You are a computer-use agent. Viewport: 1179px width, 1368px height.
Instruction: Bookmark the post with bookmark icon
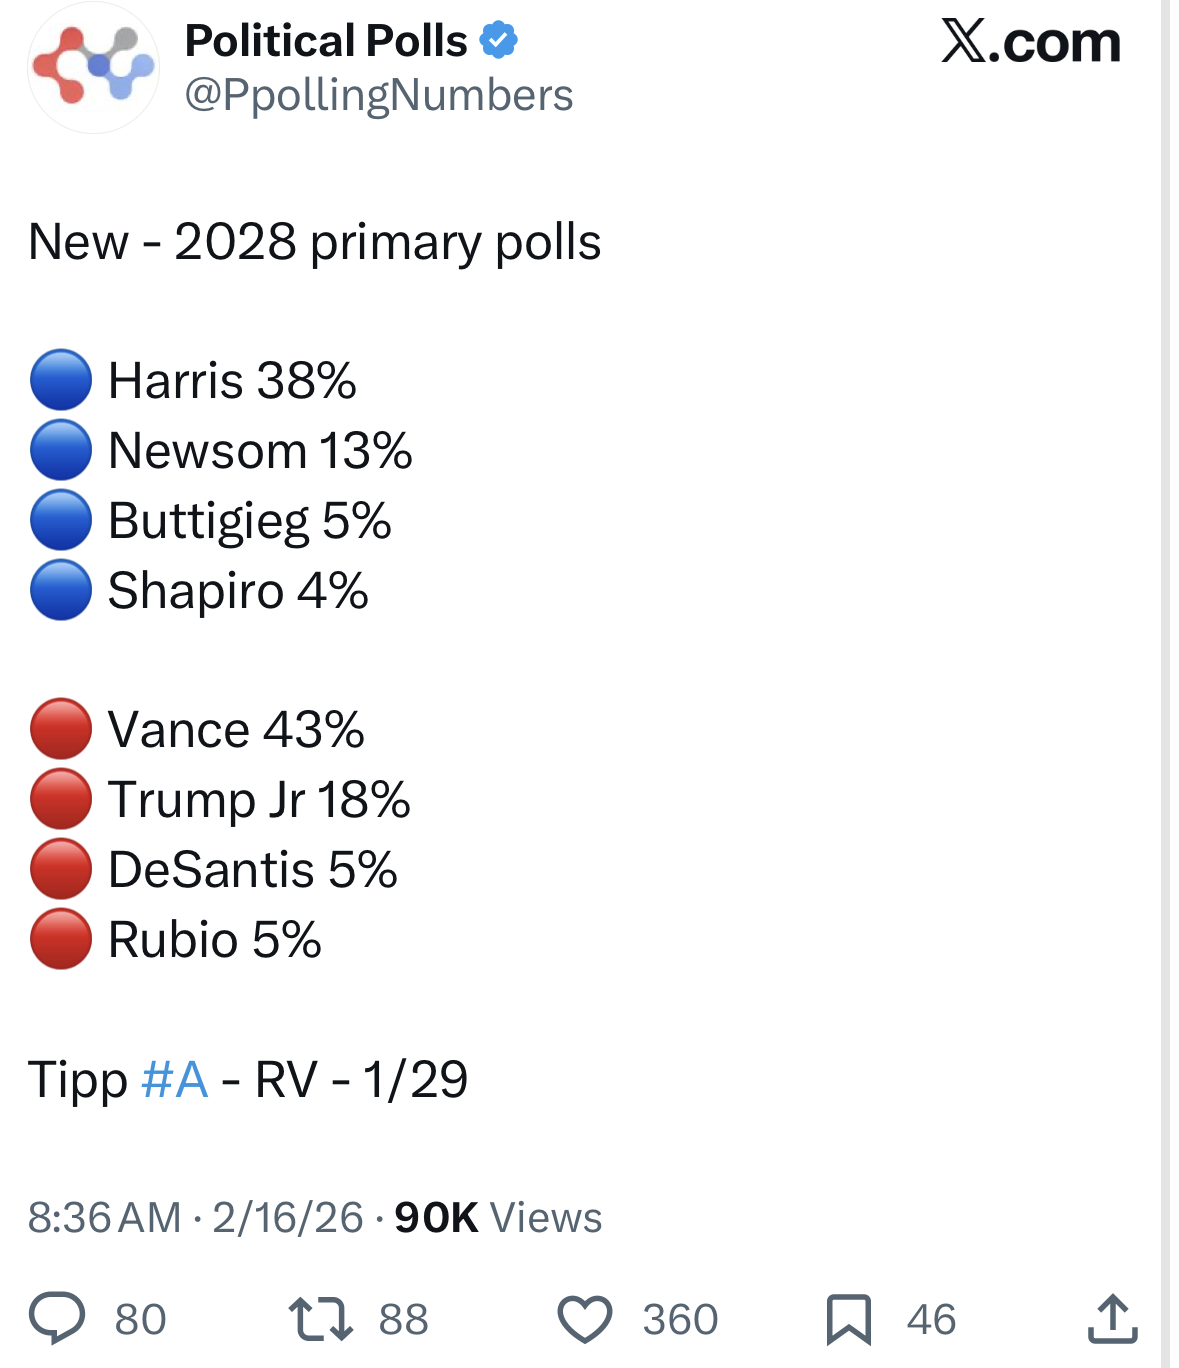[848, 1318]
